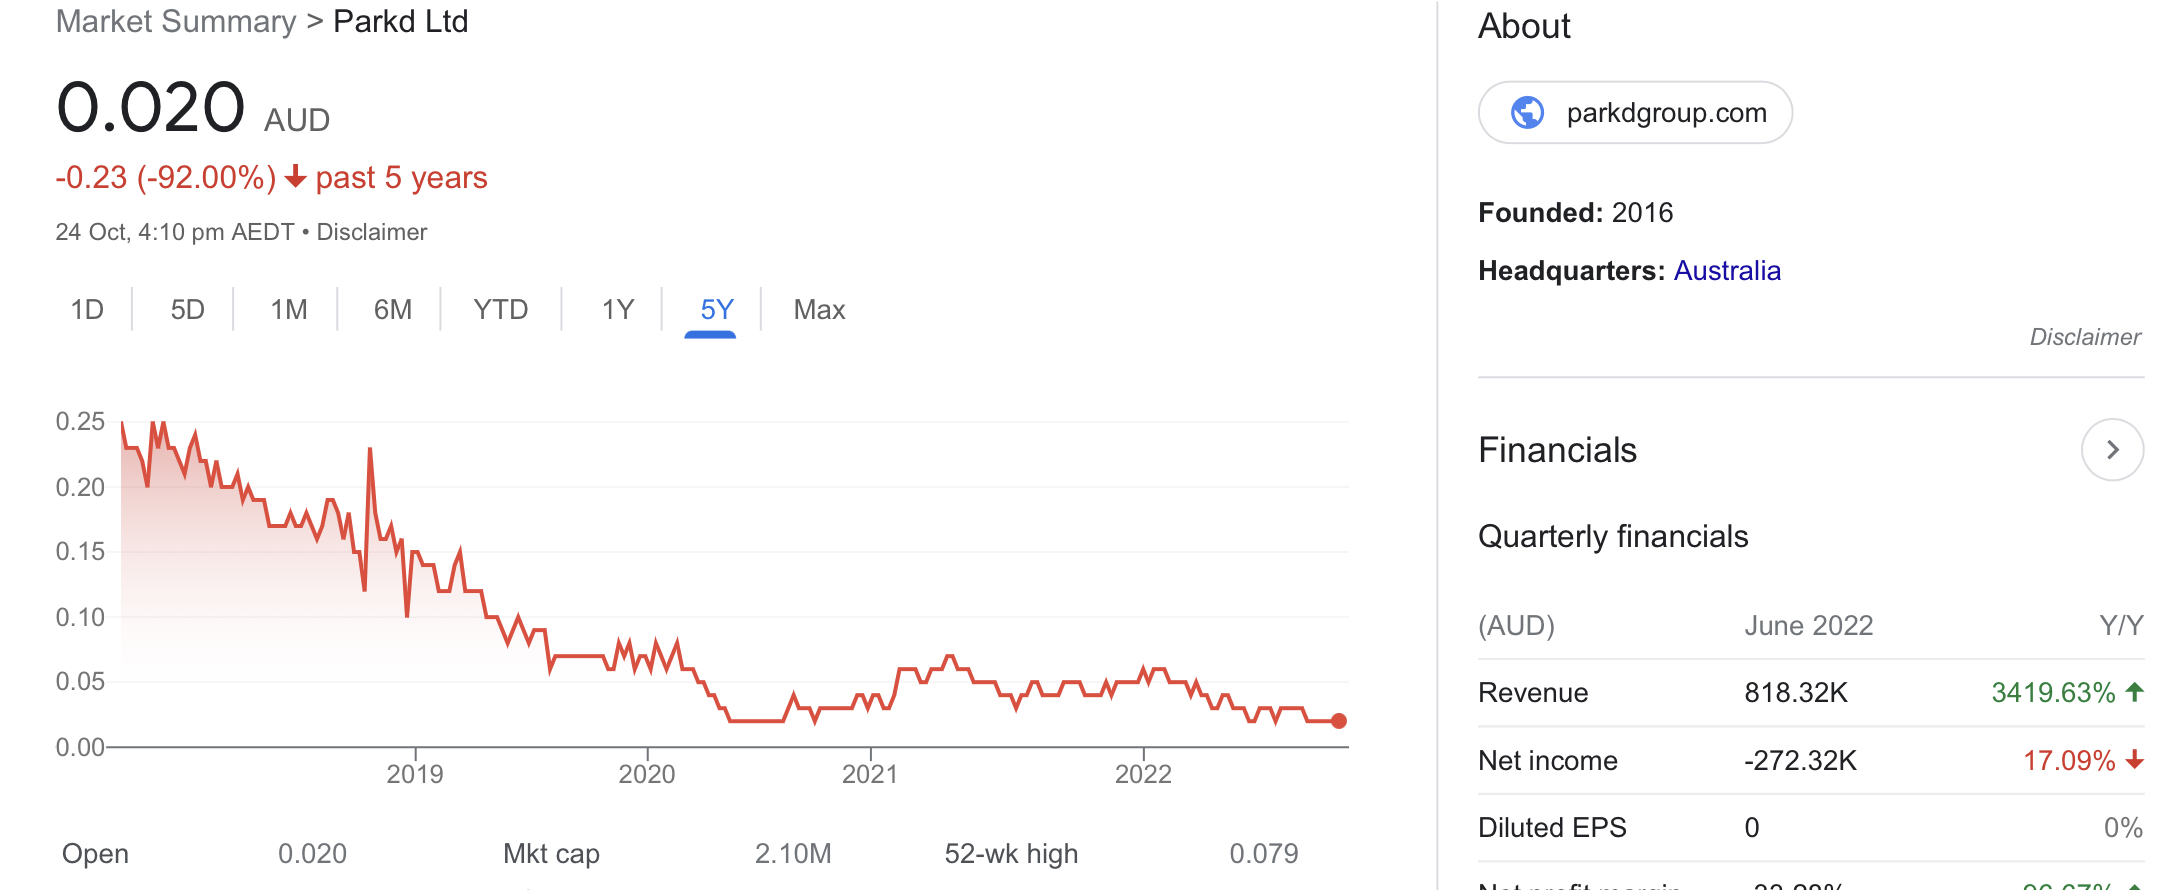Open the Australia headquarters link
Image resolution: width=2179 pixels, height=890 pixels.
1727,271
